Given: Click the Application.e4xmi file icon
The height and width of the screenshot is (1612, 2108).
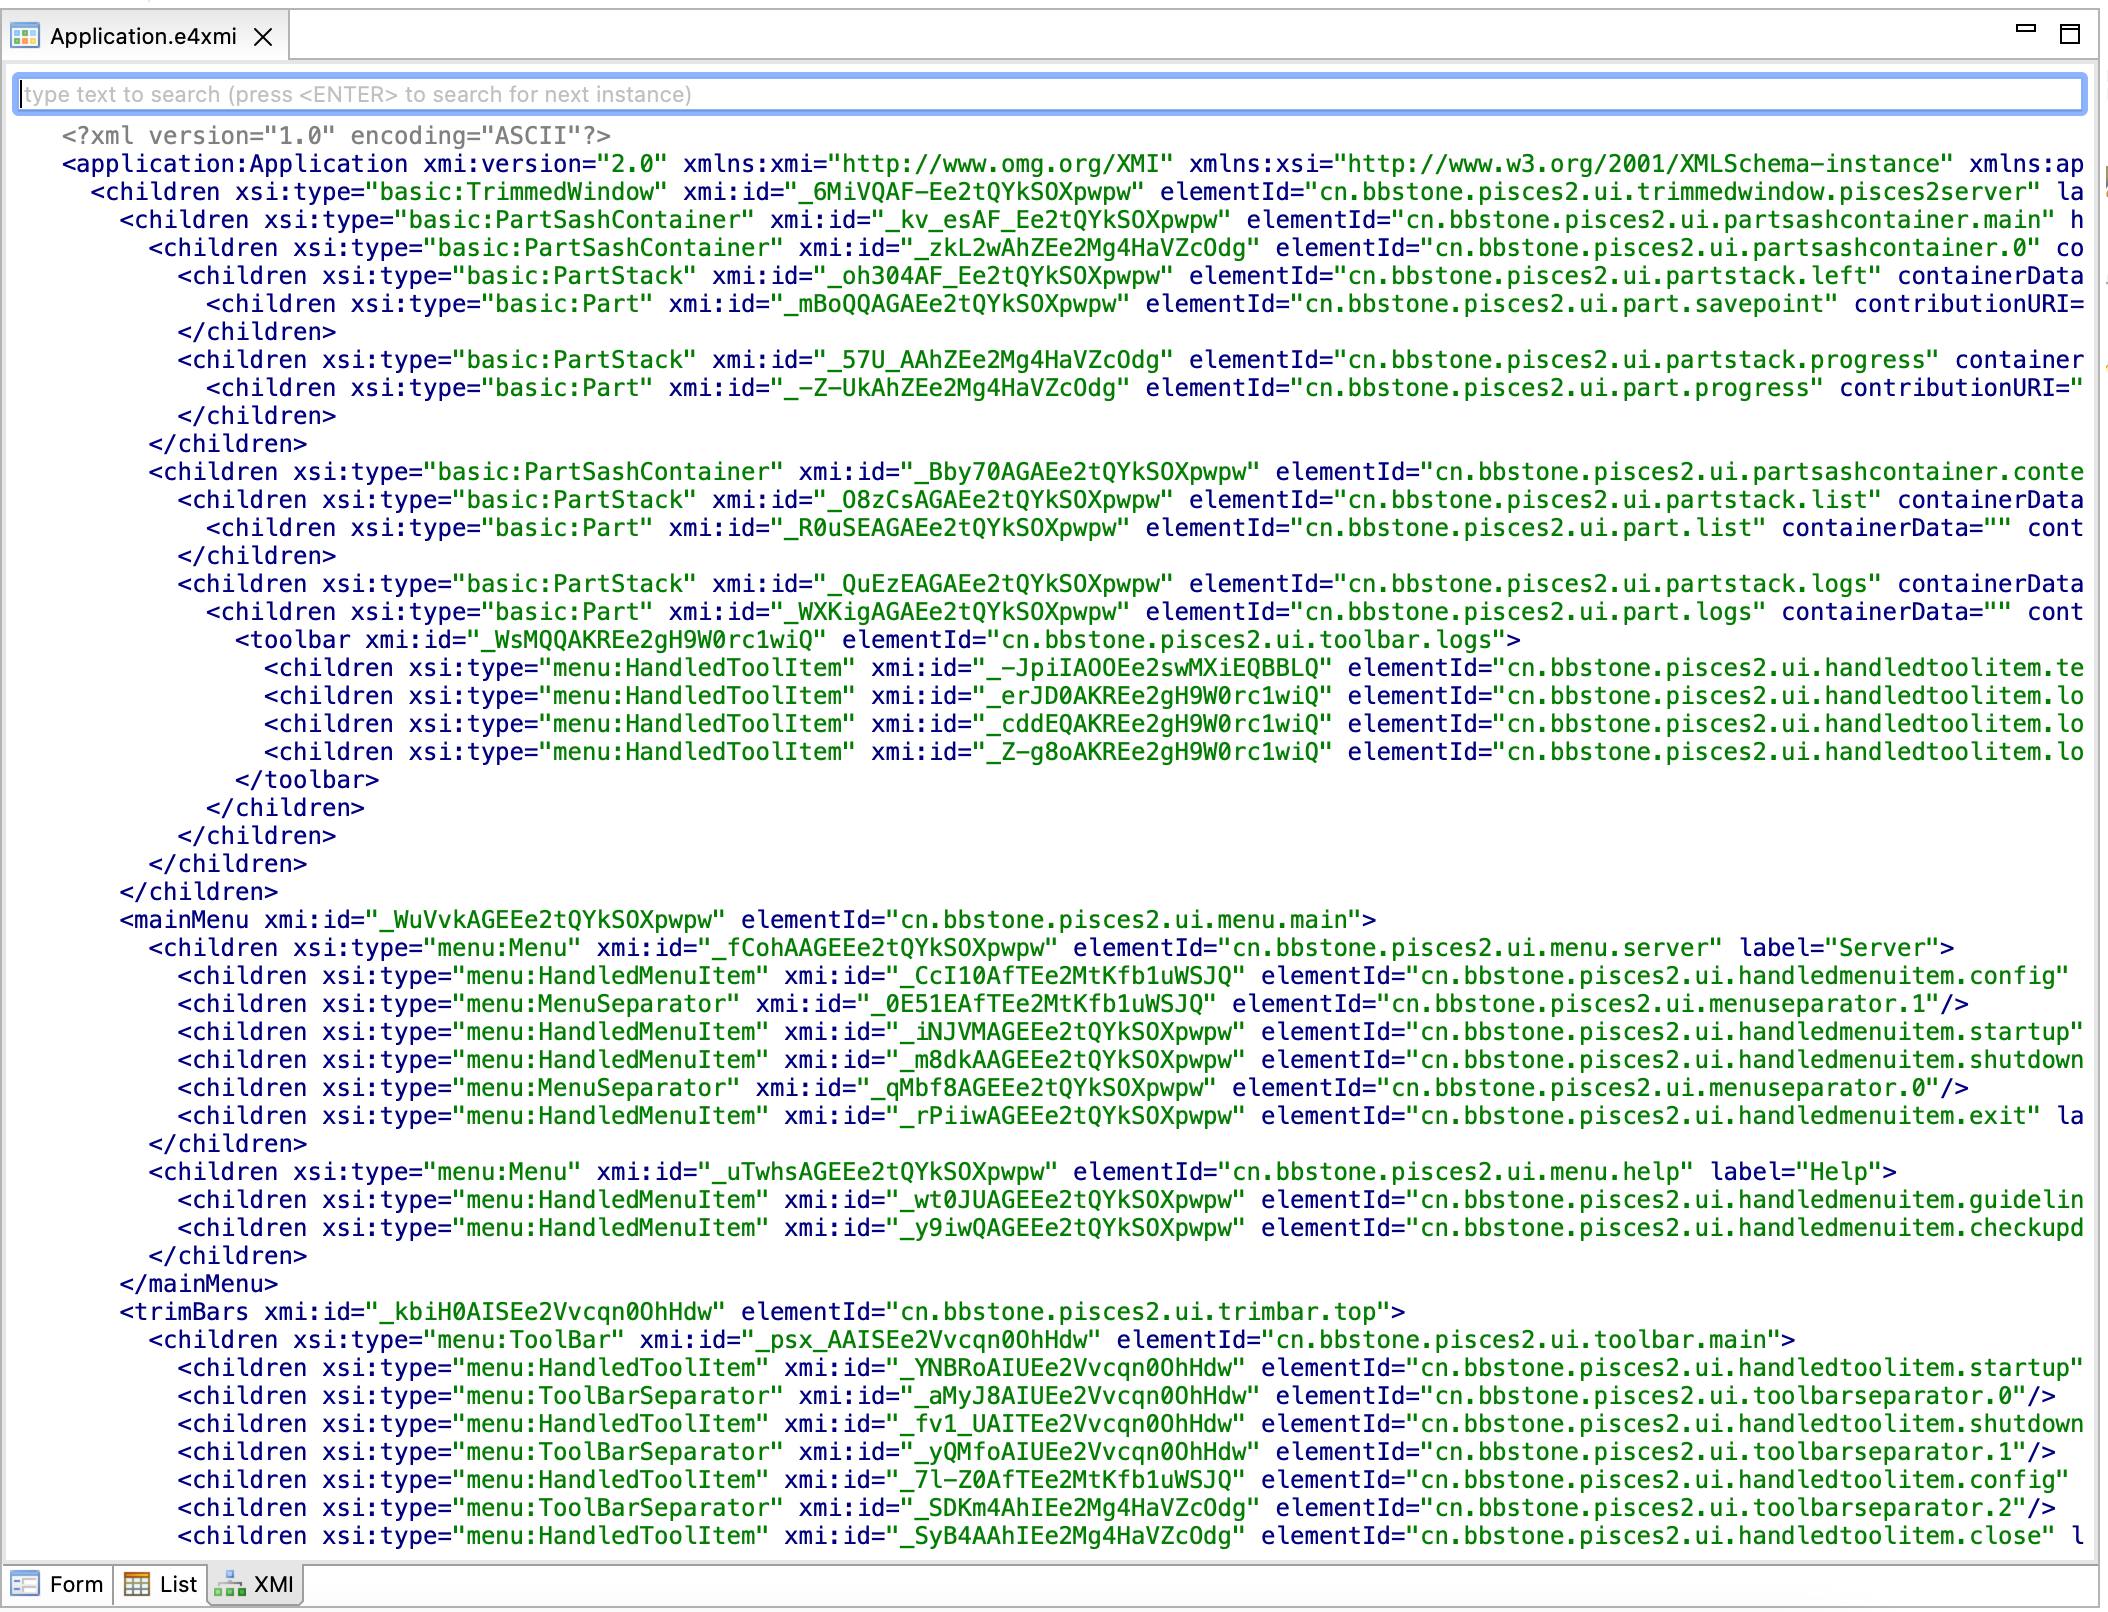Looking at the screenshot, I should point(24,37).
